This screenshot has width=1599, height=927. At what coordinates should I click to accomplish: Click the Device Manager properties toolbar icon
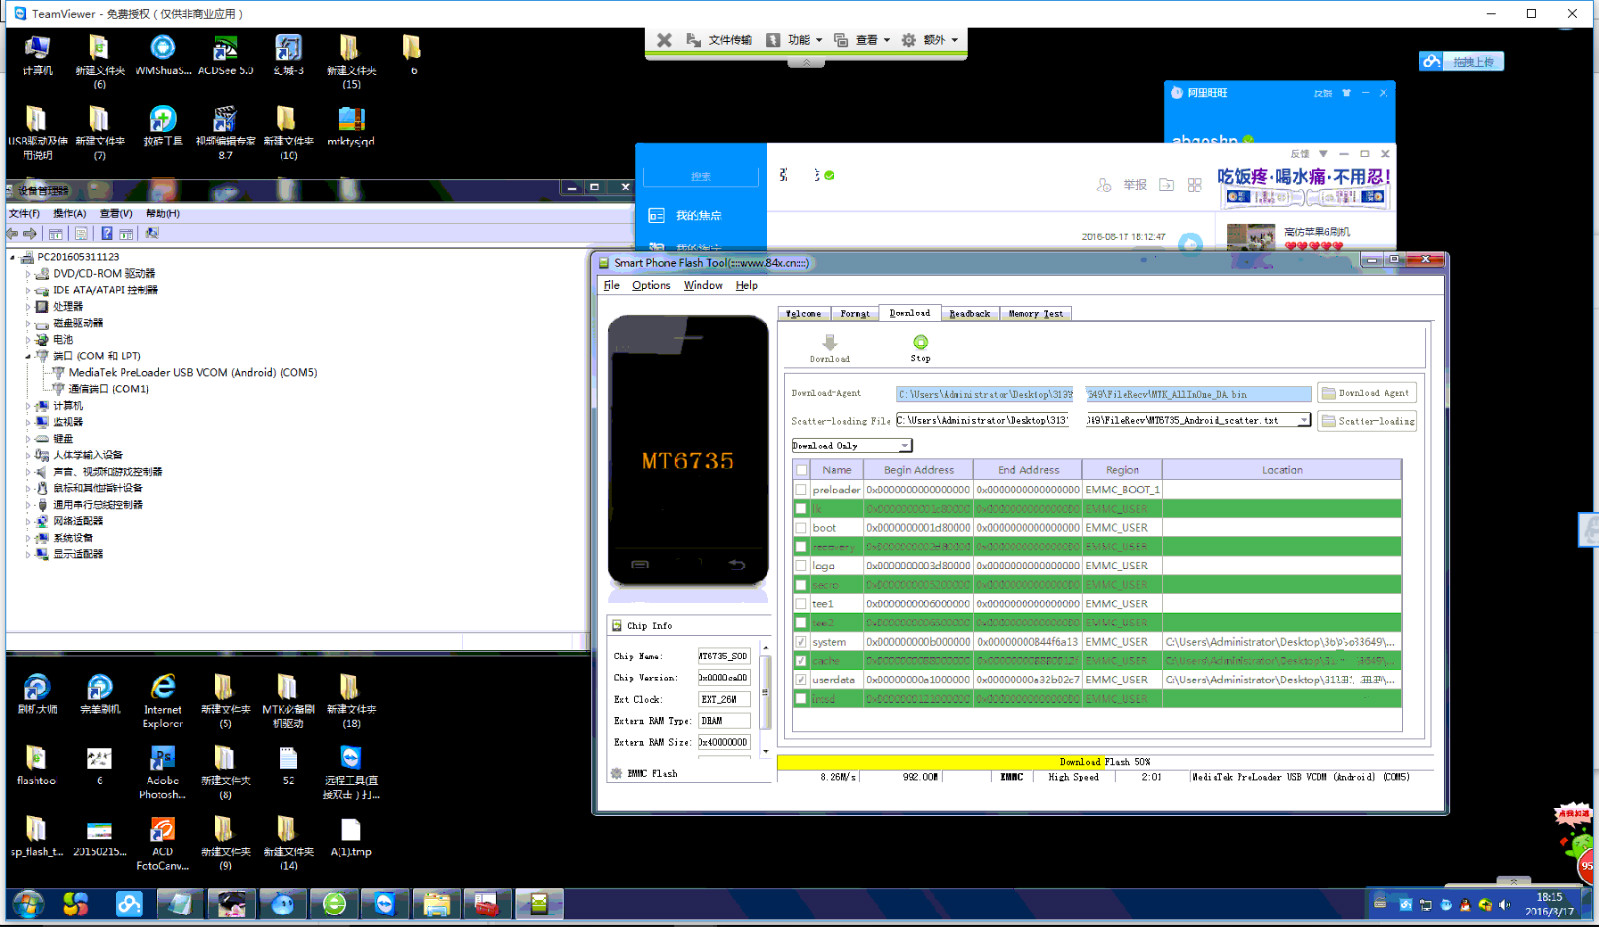[x=81, y=234]
